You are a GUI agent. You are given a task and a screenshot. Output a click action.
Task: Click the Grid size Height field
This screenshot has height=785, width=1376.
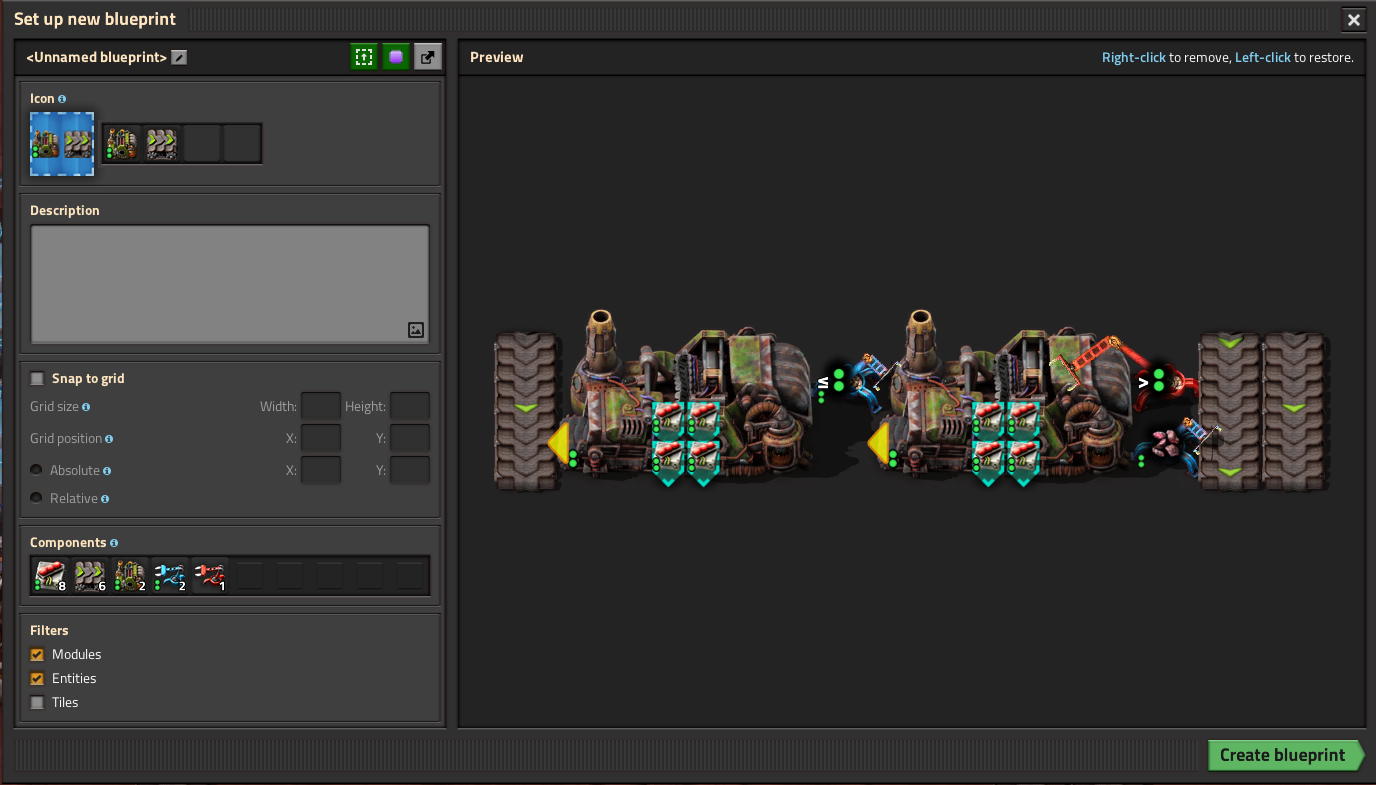tap(410, 406)
